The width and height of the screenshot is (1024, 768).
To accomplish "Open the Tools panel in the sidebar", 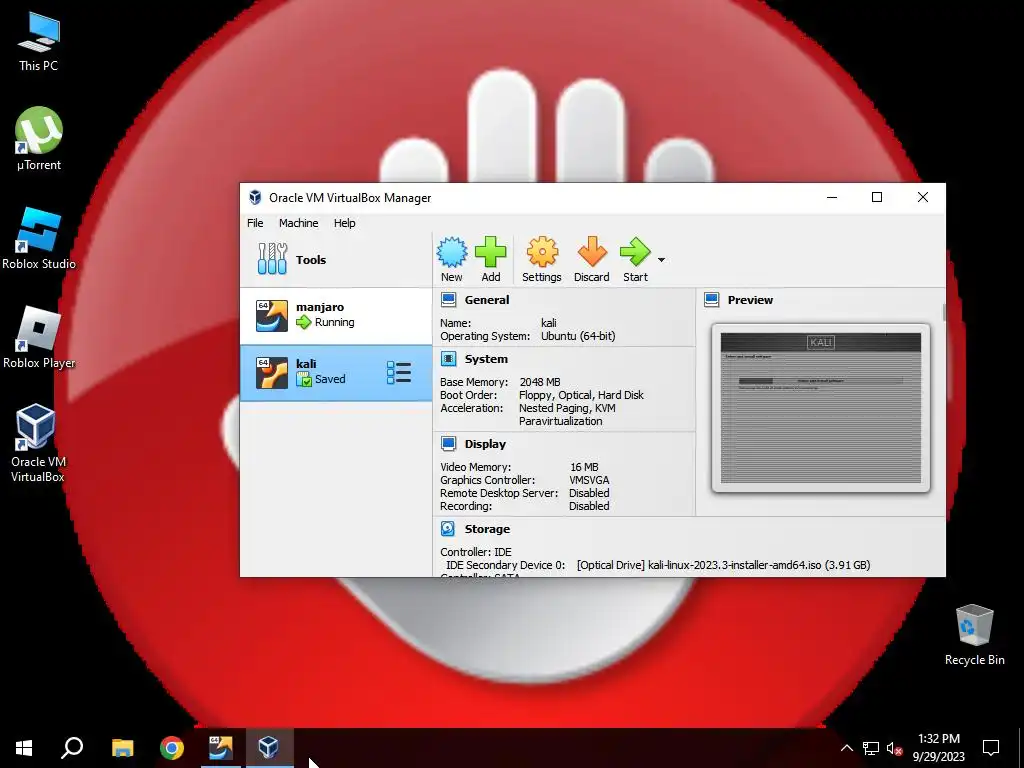I will [336, 259].
